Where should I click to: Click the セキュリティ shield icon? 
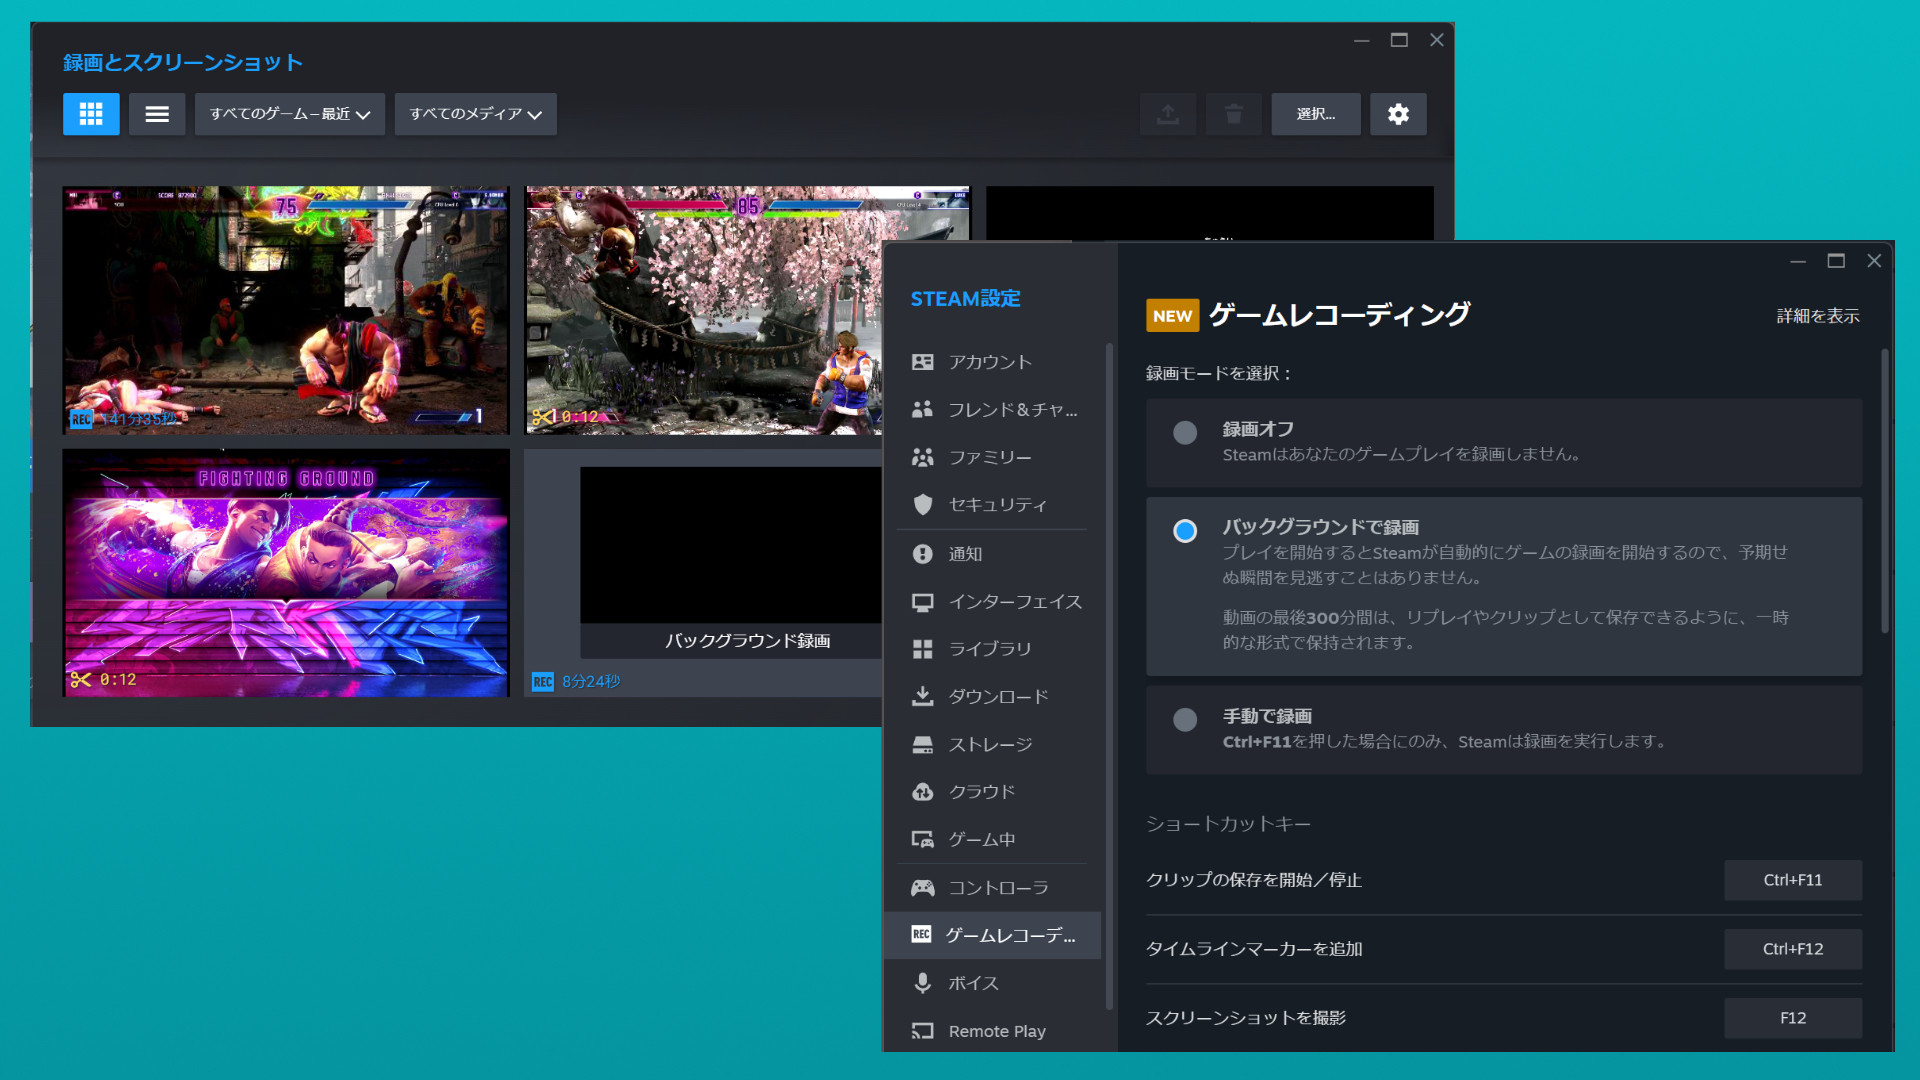click(x=922, y=505)
